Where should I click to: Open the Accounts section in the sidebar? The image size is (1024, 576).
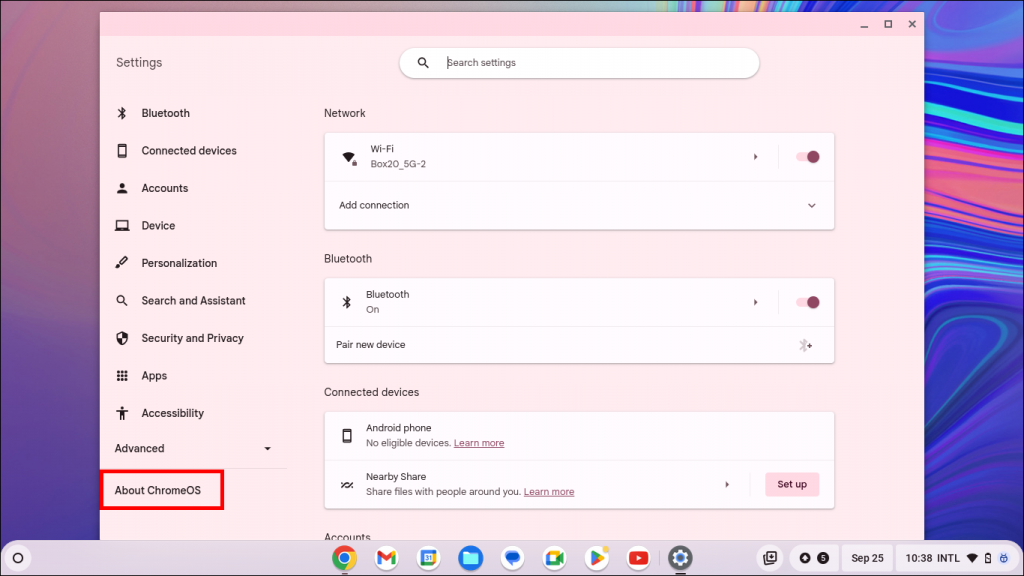pyautogui.click(x=165, y=188)
